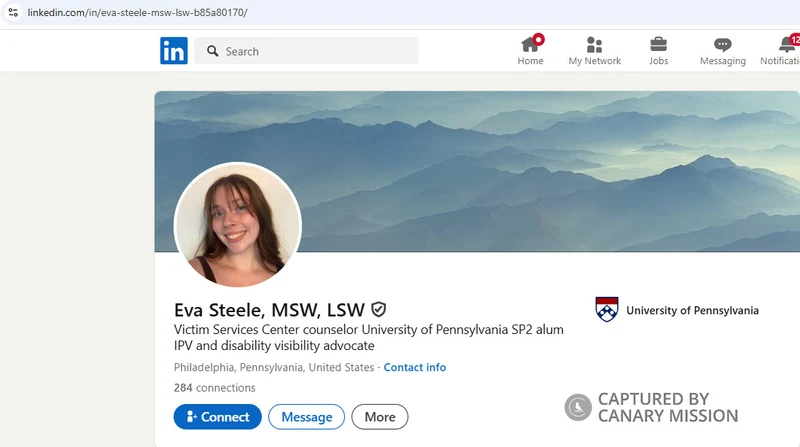The height and width of the screenshot is (447, 800).
Task: Click the Connect button
Action: click(217, 417)
